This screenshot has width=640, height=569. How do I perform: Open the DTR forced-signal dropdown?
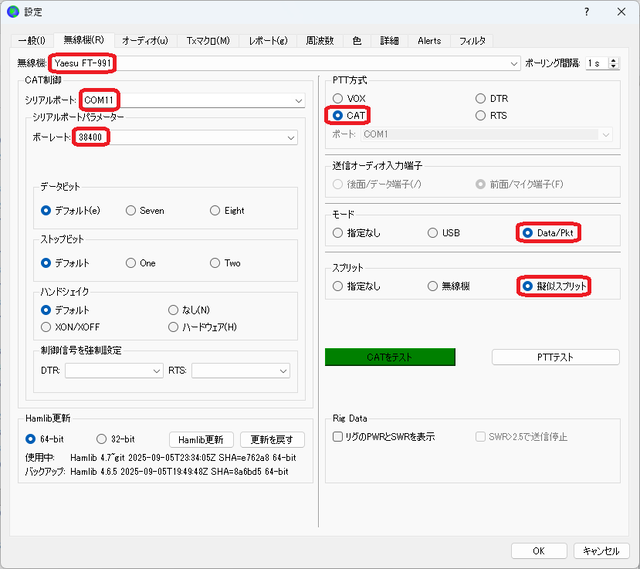[x=114, y=371]
